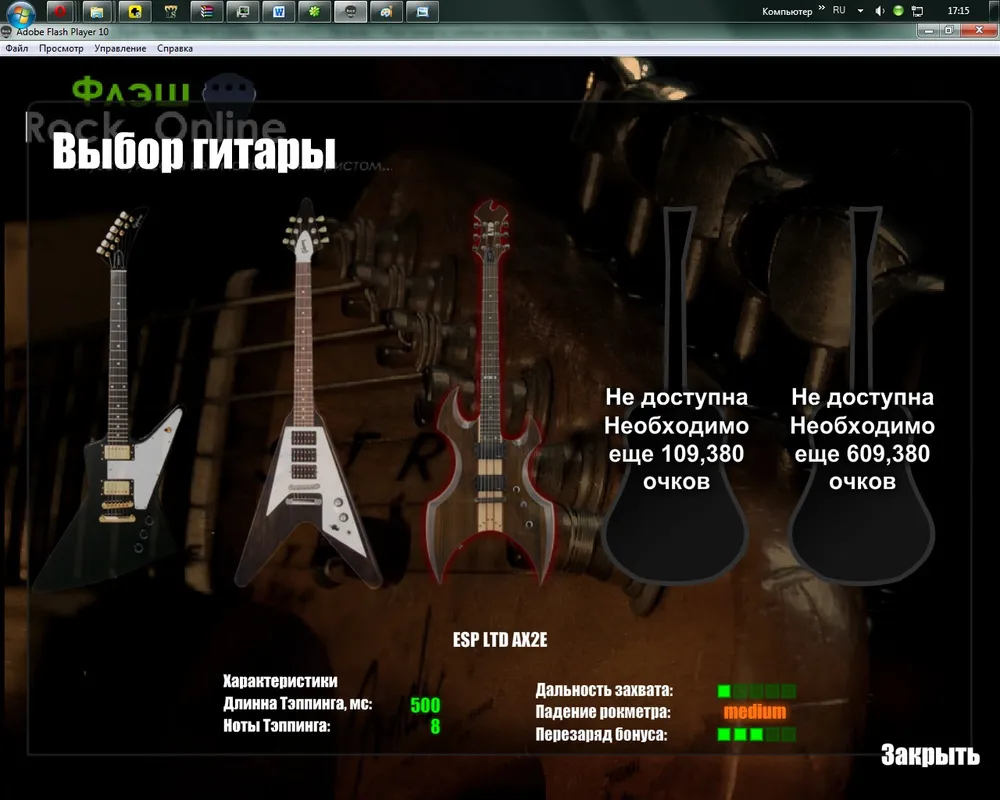1000x800 pixels.
Task: Click the orange medium value
Action: (754, 712)
